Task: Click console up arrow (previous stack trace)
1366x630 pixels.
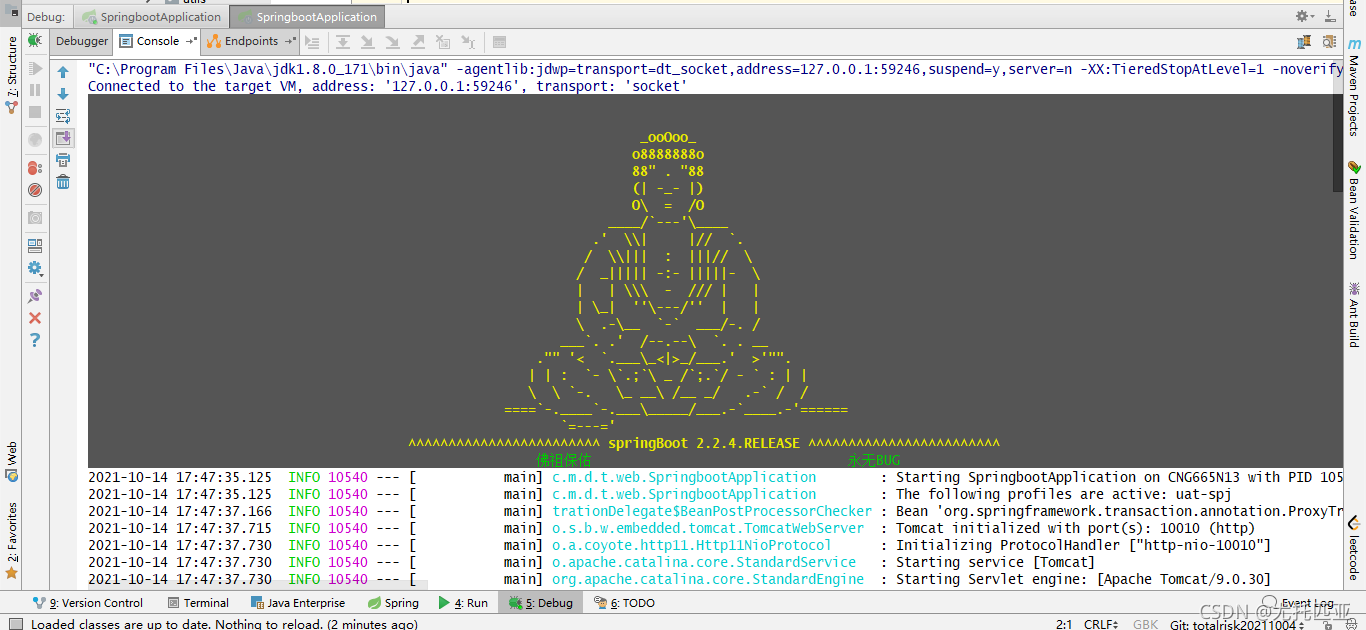Action: coord(63,72)
